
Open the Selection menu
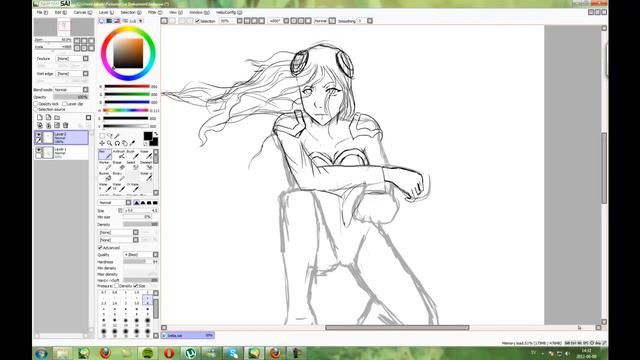[131, 13]
